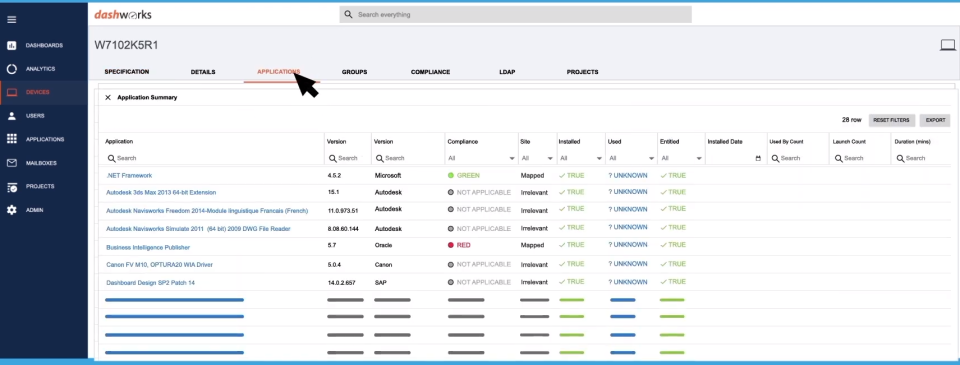Switch to the Groups tab
This screenshot has width=960, height=365.
click(x=354, y=72)
